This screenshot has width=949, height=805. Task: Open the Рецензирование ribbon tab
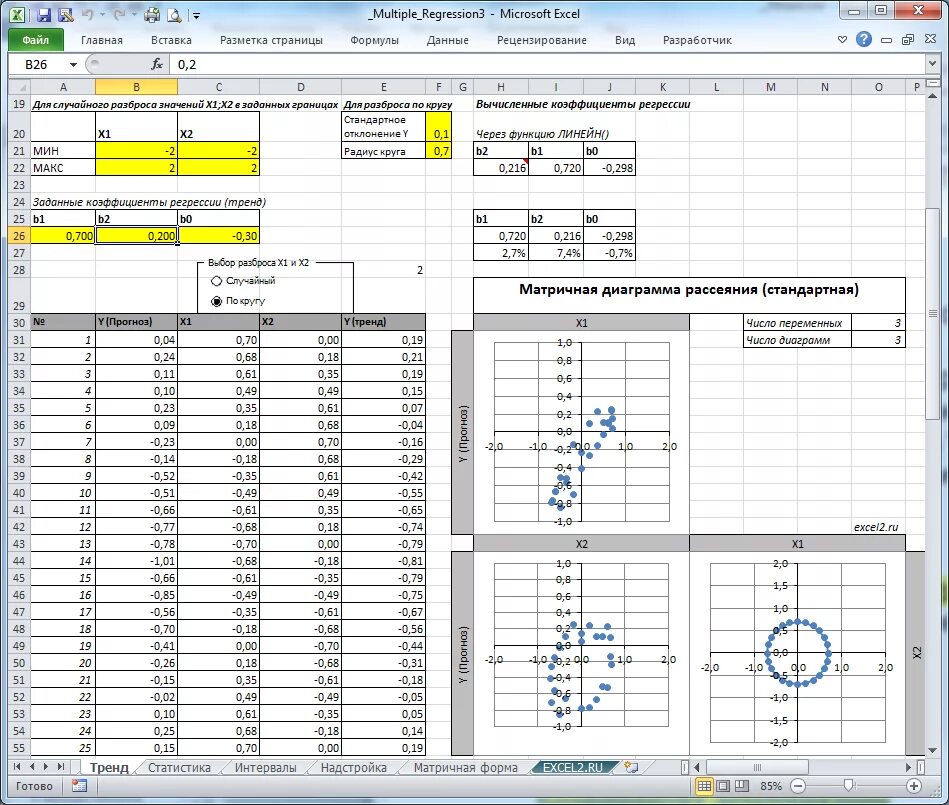pyautogui.click(x=542, y=40)
